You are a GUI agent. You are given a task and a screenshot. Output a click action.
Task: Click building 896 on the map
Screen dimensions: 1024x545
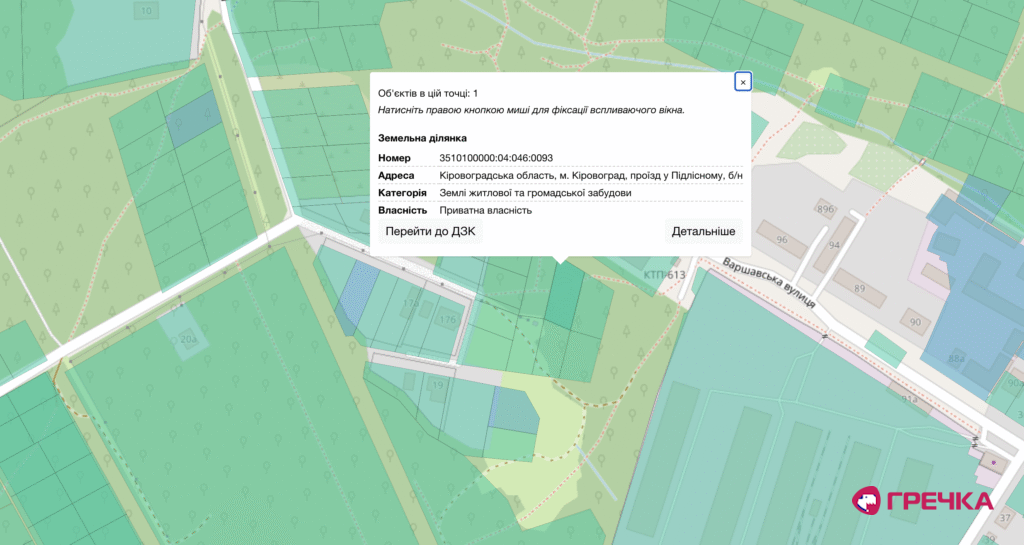pos(825,209)
